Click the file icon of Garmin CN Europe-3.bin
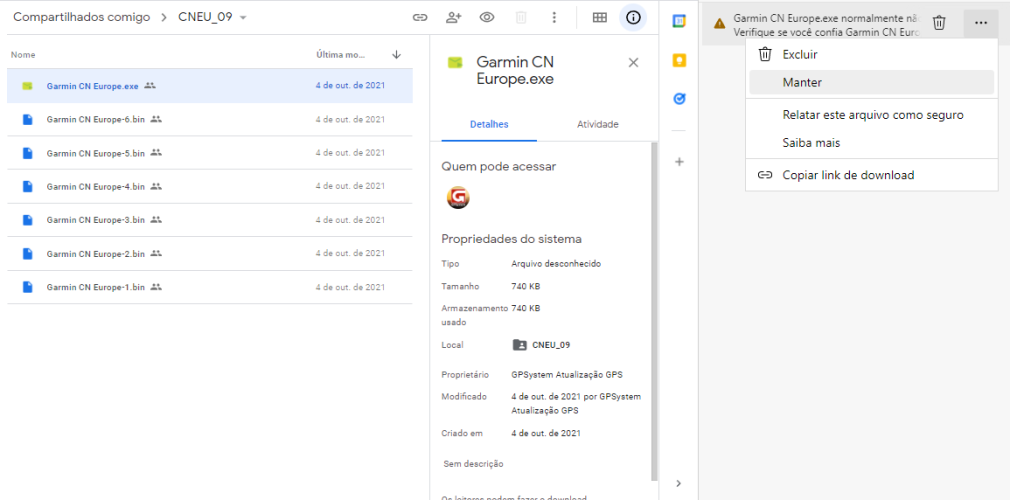Viewport: 1010px width, 500px height. pyautogui.click(x=27, y=220)
